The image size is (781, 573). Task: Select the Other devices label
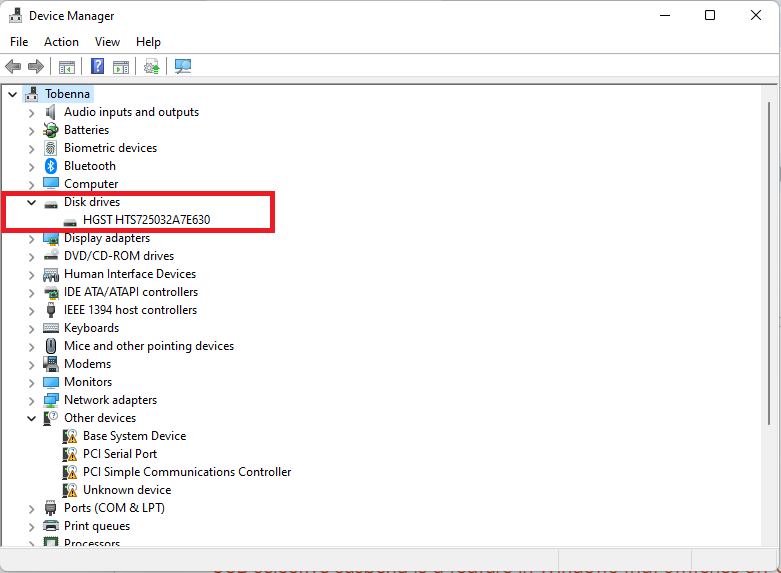point(100,418)
